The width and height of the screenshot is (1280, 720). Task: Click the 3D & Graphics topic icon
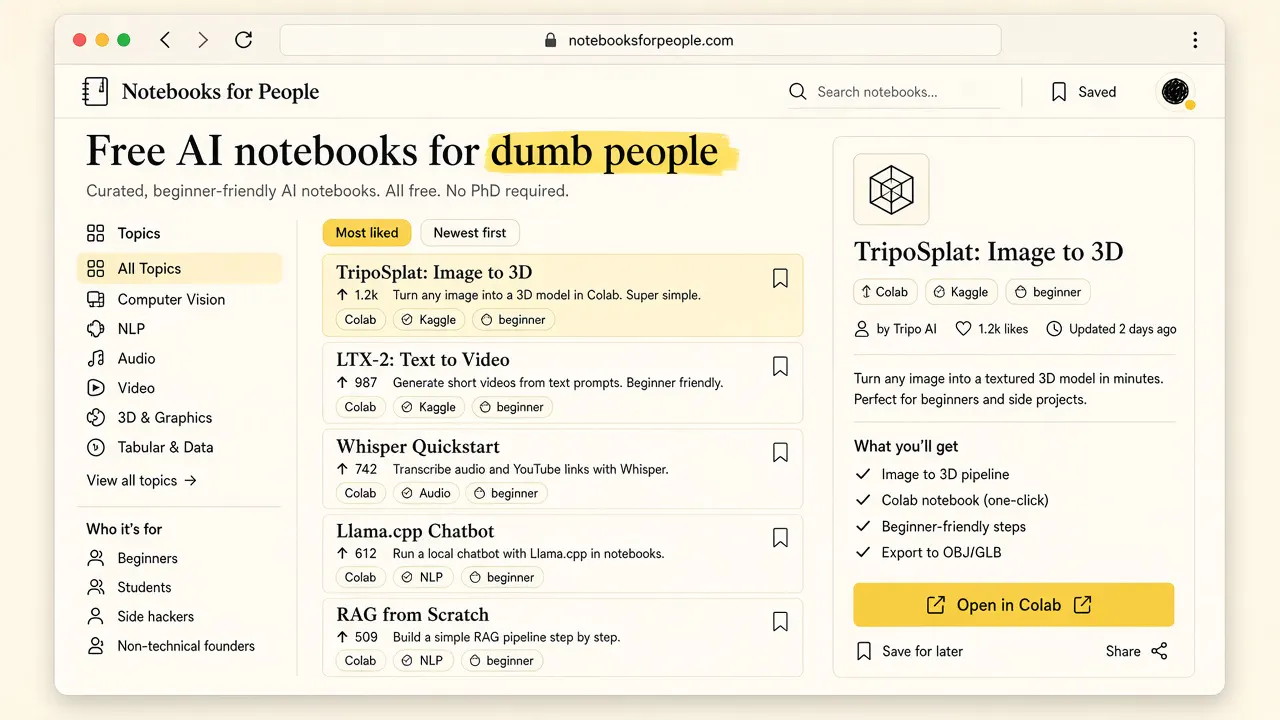tap(96, 417)
